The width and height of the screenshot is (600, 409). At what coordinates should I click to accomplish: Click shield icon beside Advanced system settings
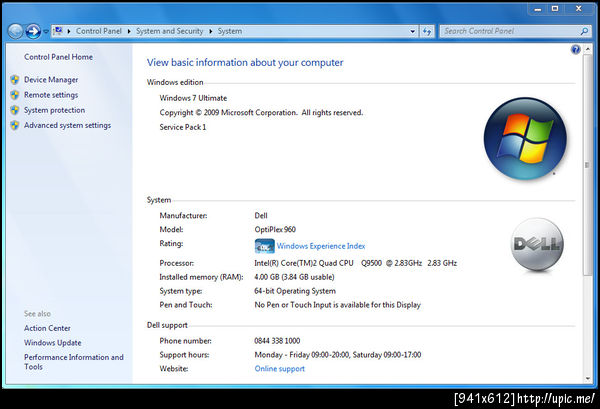(15, 125)
